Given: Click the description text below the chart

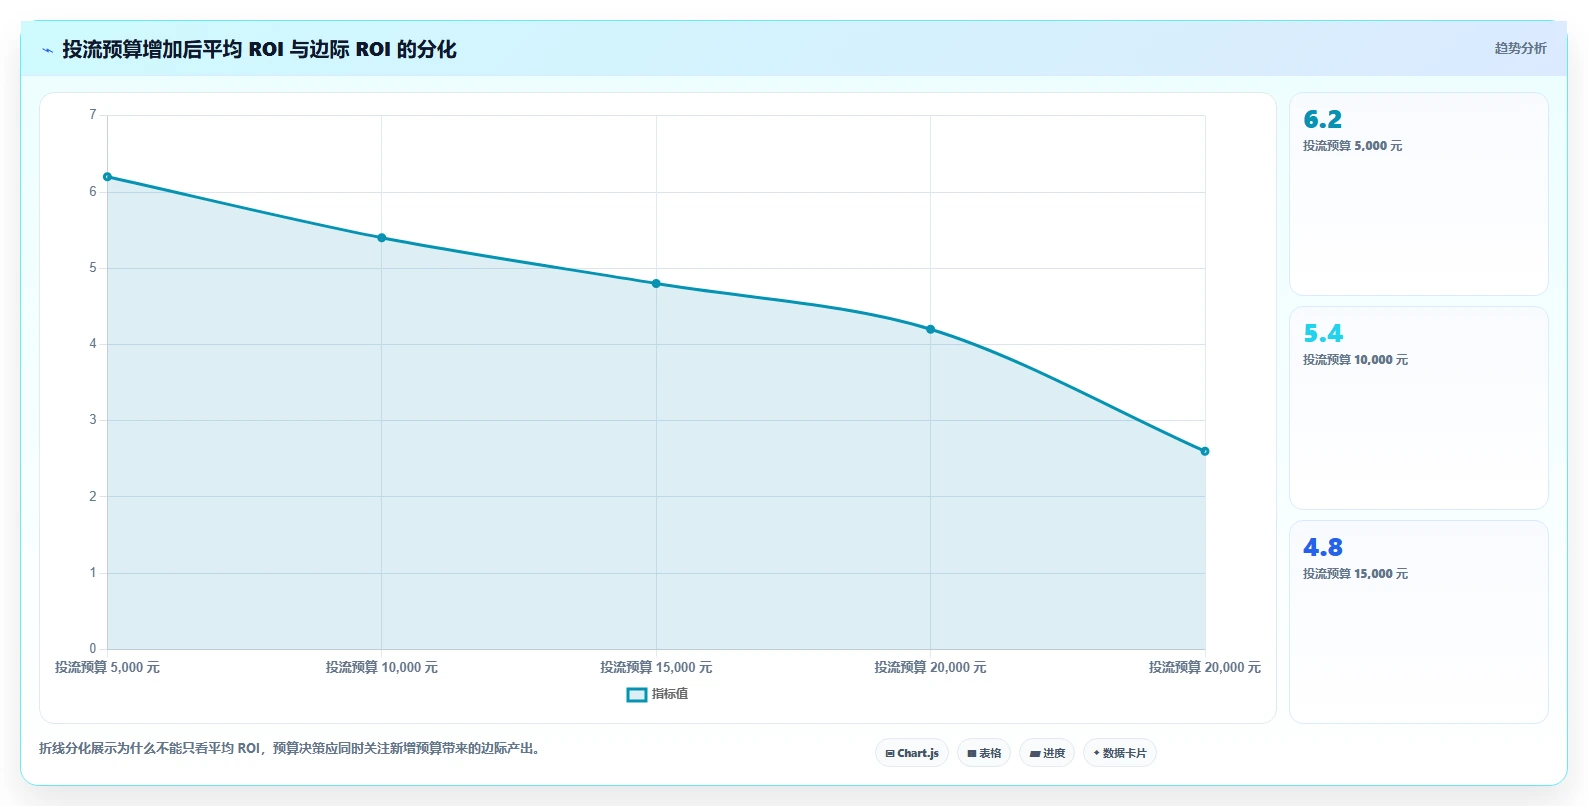Looking at the screenshot, I should [291, 748].
